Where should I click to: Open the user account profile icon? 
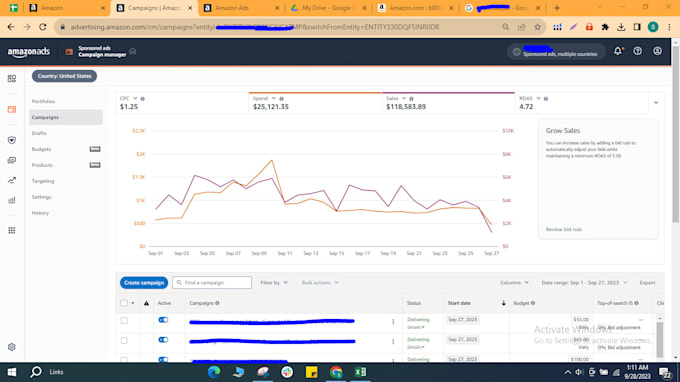click(657, 51)
